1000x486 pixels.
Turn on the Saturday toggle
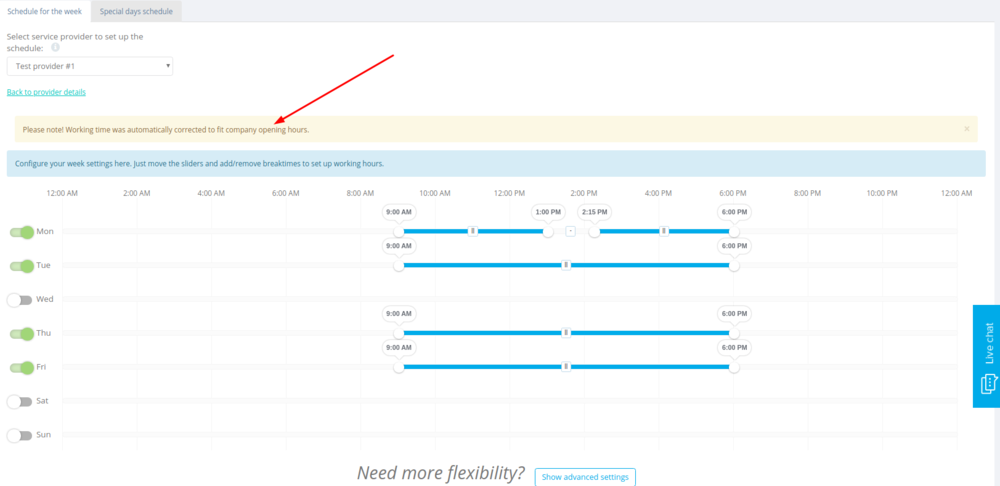20,401
